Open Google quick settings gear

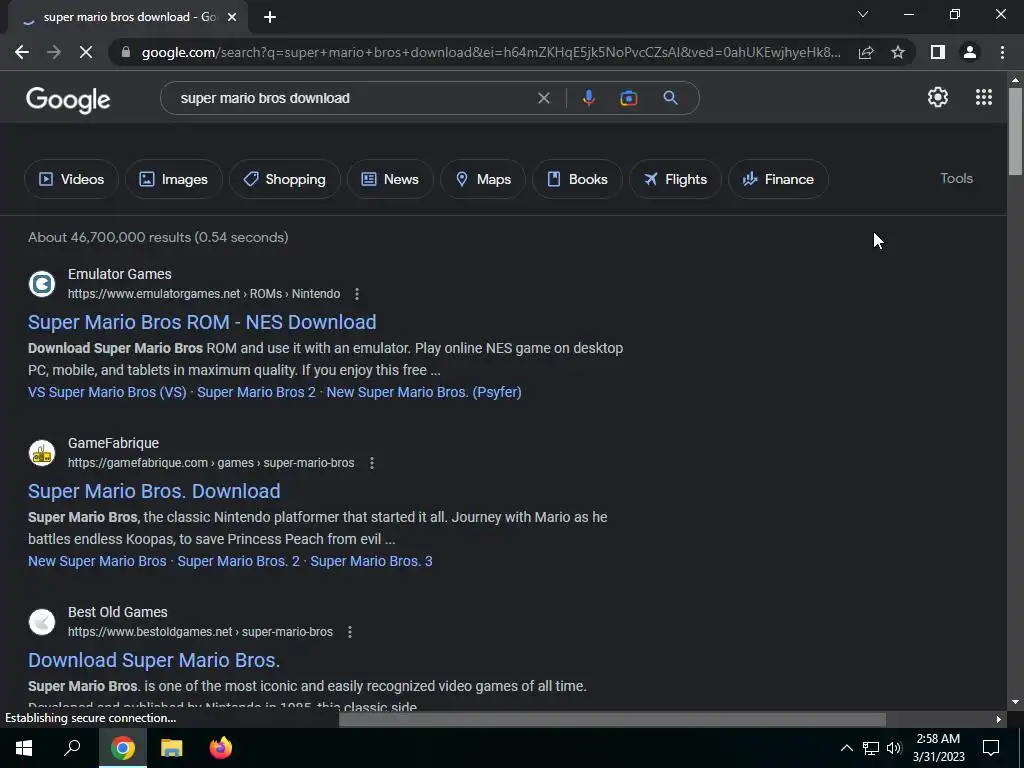point(938,97)
